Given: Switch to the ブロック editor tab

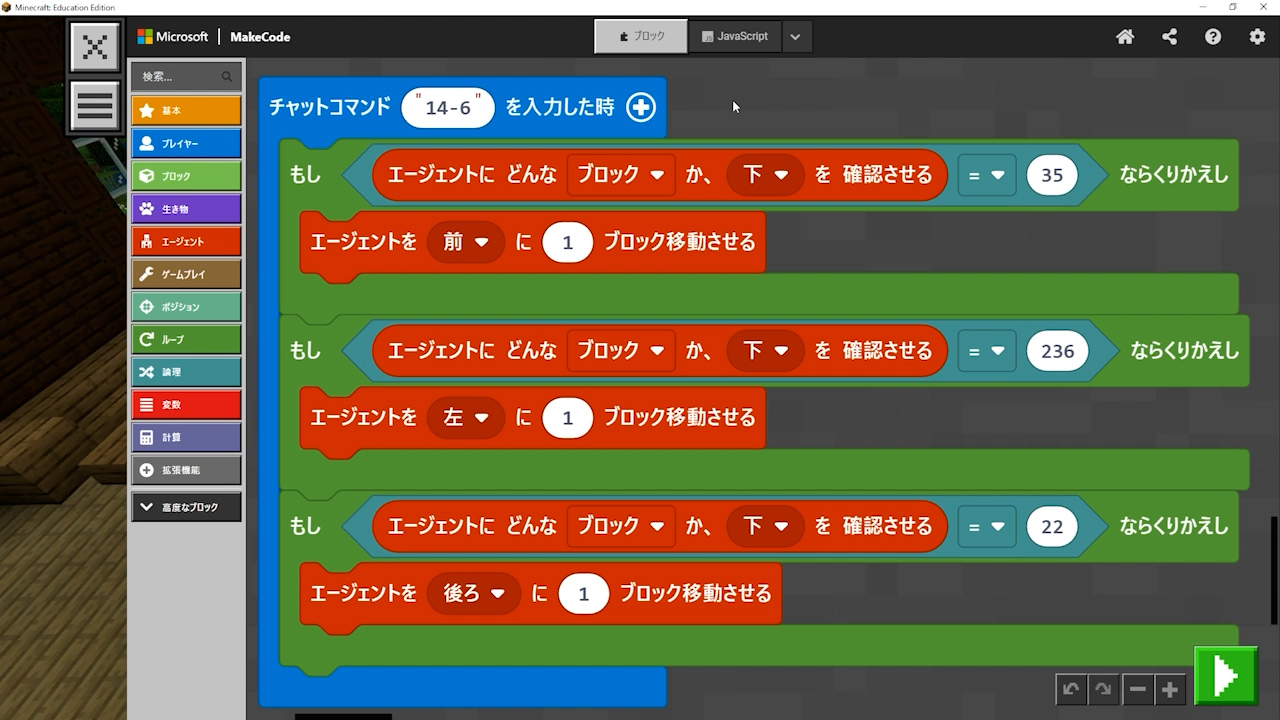Looking at the screenshot, I should click(641, 36).
